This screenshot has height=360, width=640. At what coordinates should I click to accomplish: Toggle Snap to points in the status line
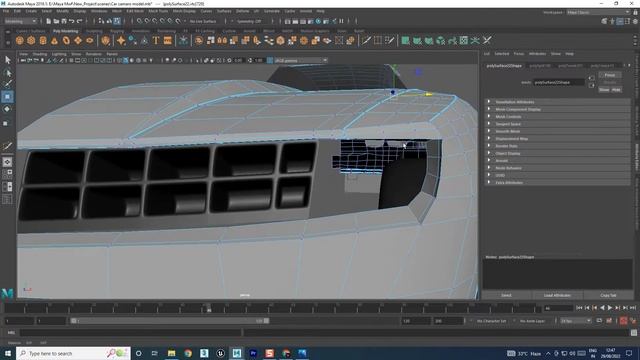pos(155,21)
